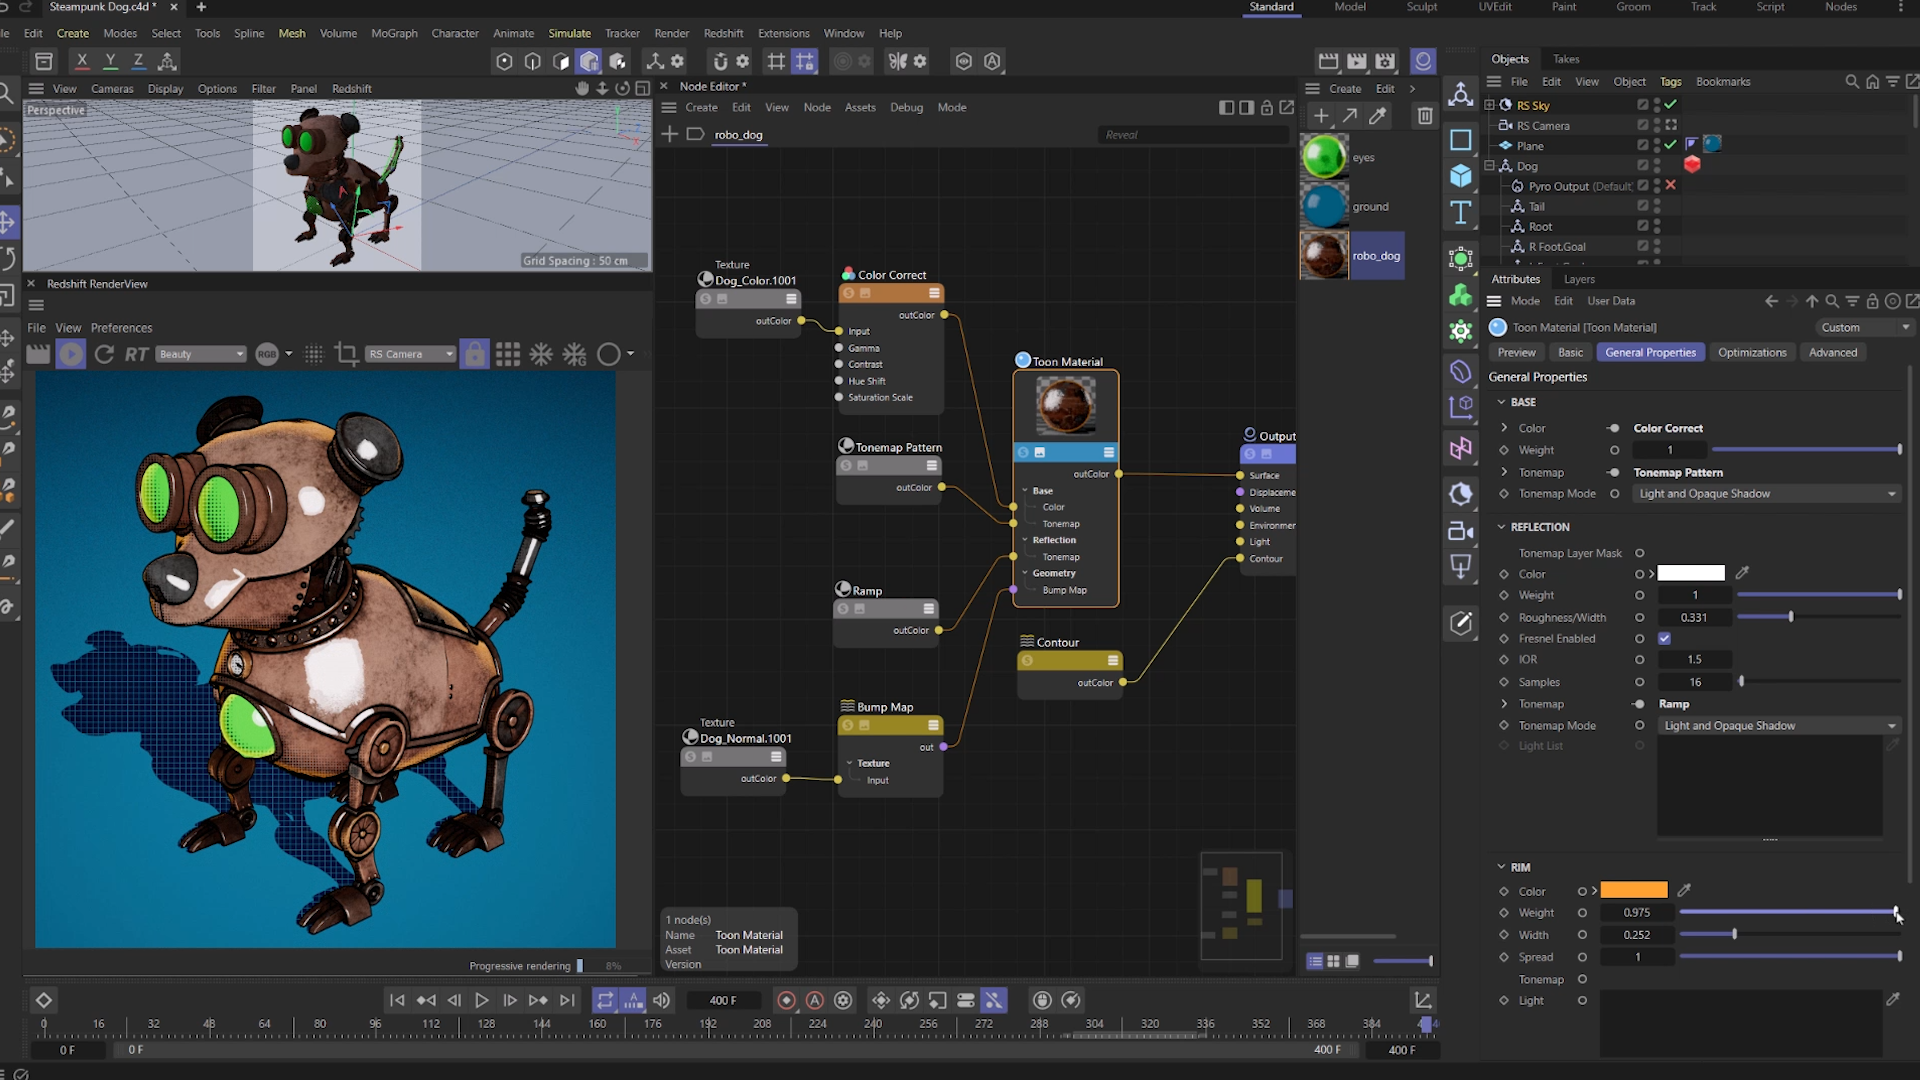The width and height of the screenshot is (1920, 1080).
Task: Click the Attributes up arrow icon
Action: pyautogui.click(x=1811, y=301)
